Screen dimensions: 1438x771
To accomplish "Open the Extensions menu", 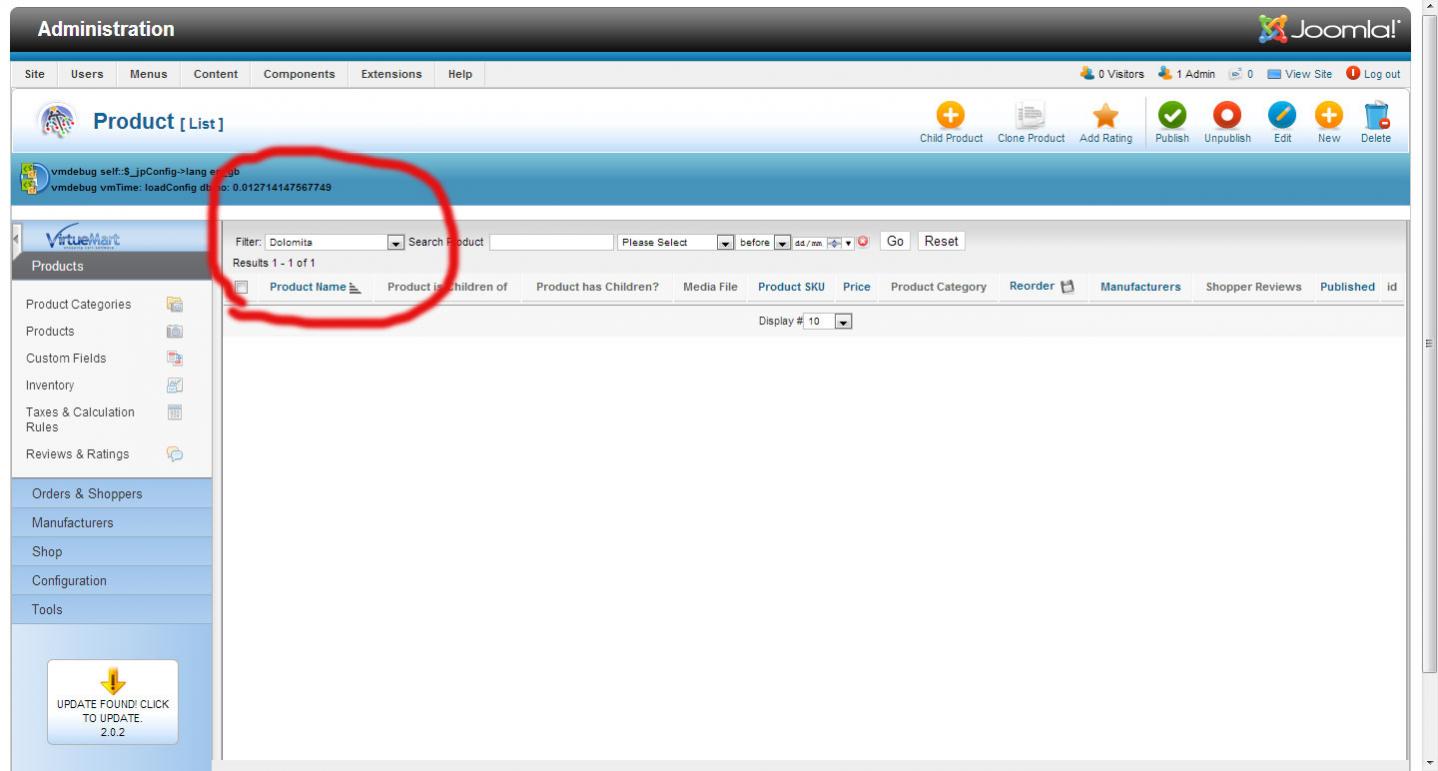I will (x=391, y=74).
